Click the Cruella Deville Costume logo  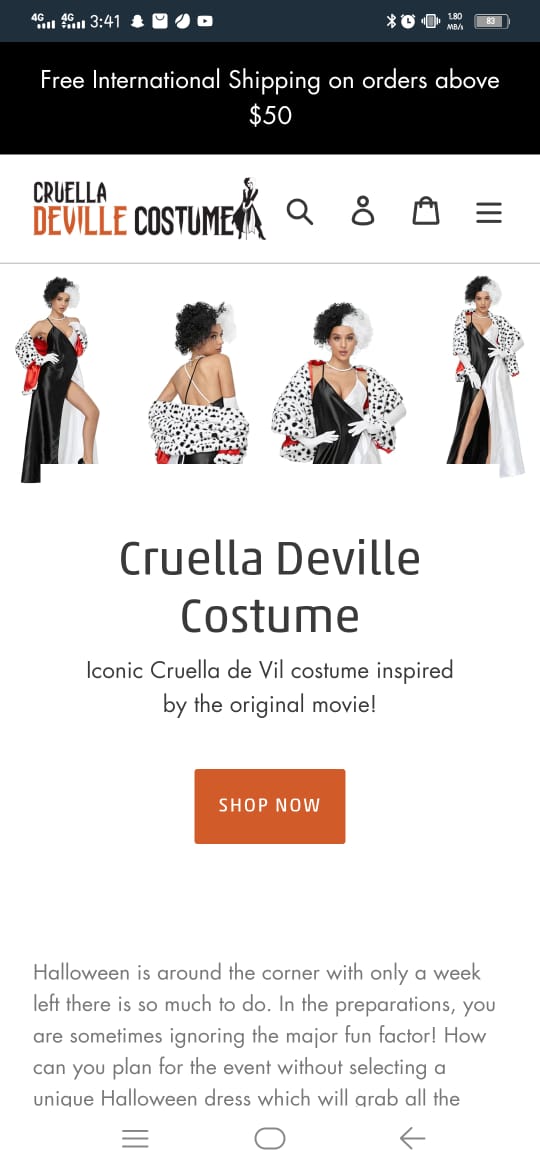[x=149, y=209]
